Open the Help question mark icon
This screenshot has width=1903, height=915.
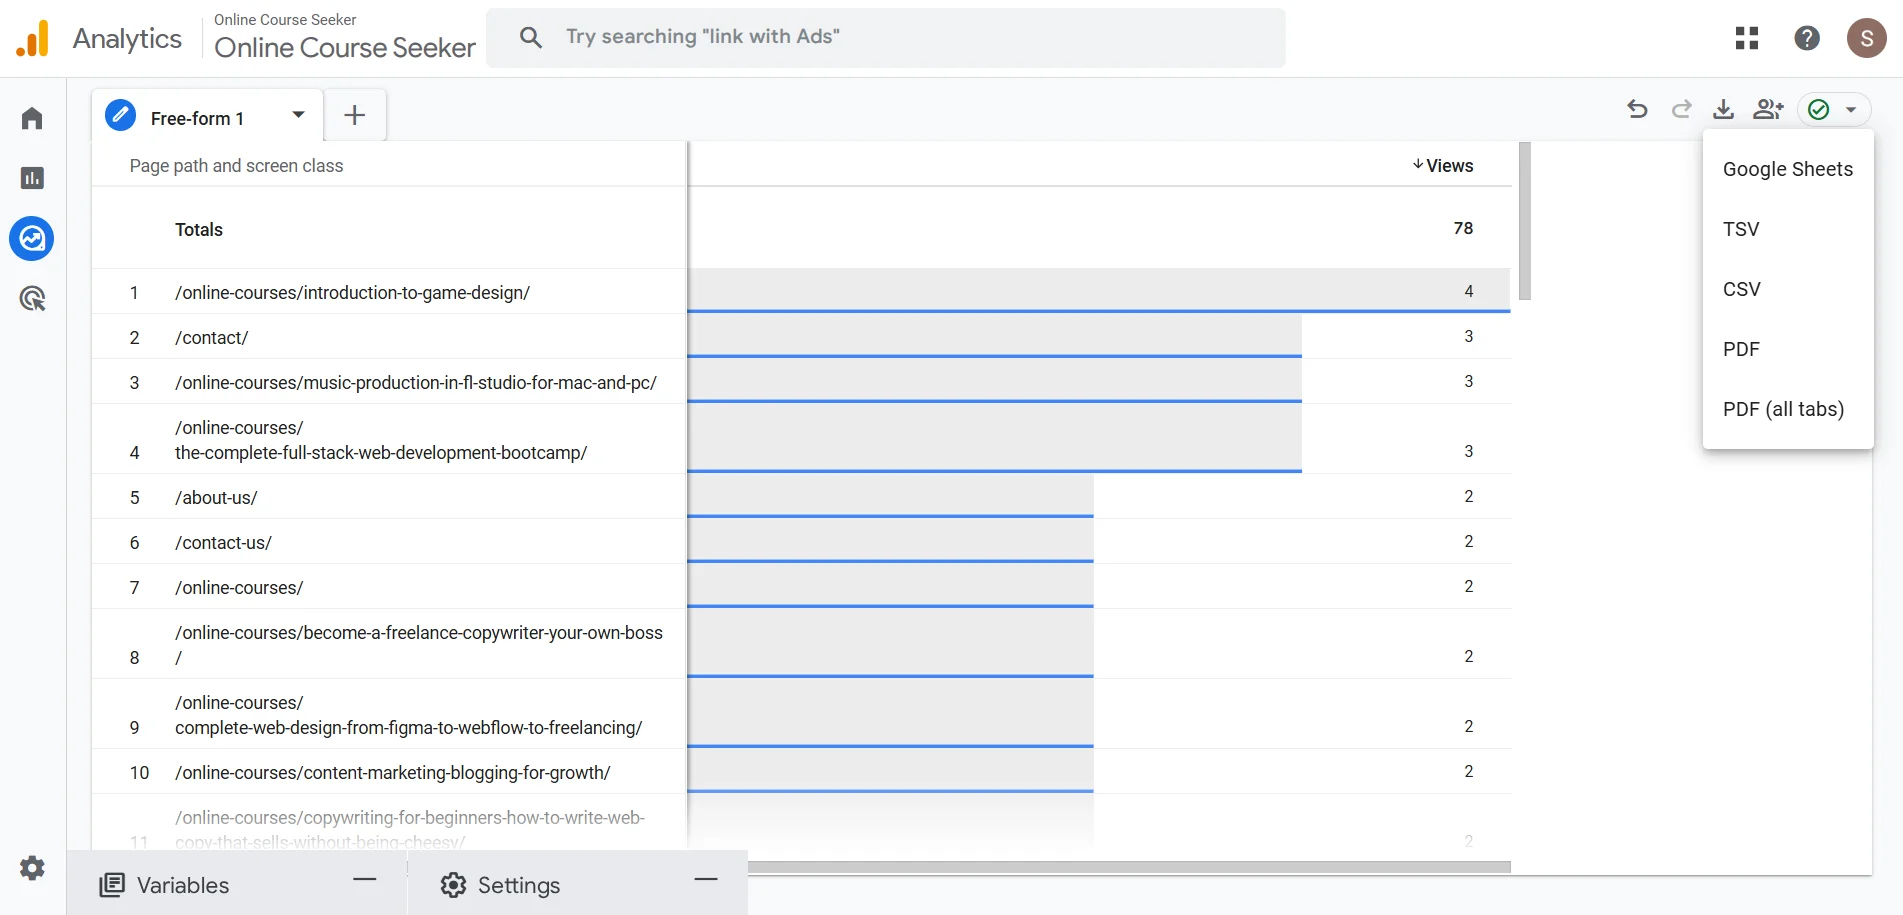point(1806,38)
